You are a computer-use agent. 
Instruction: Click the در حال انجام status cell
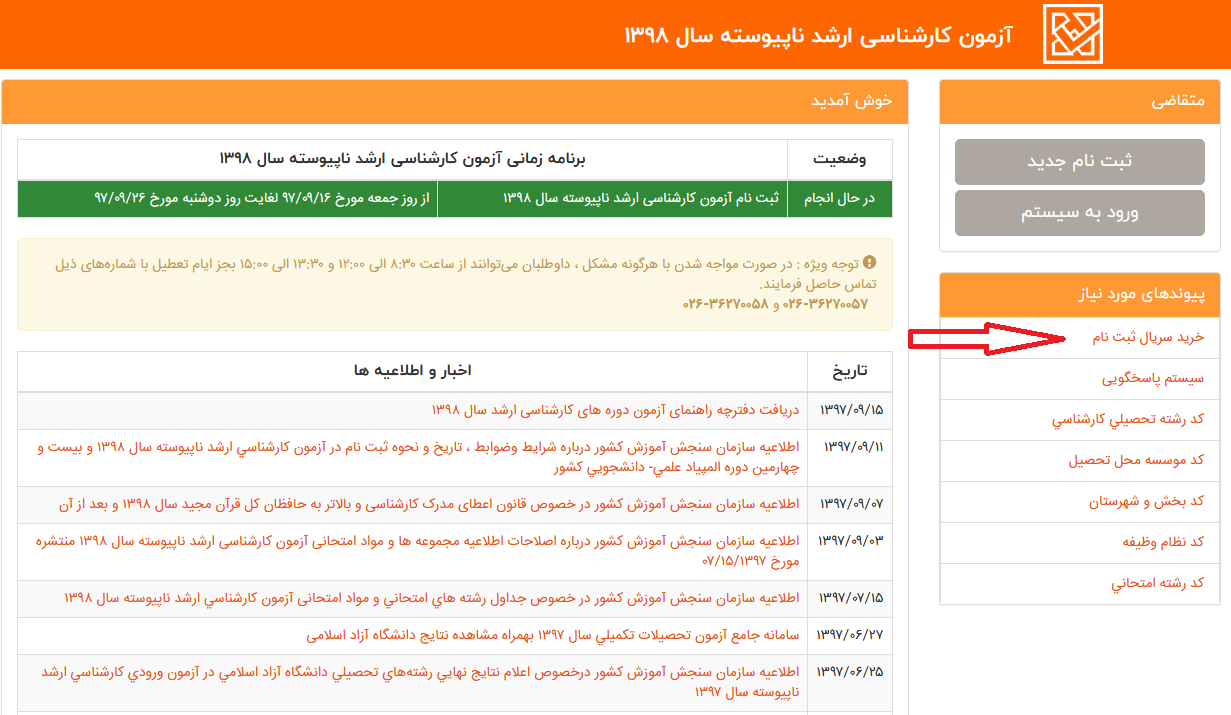pyautogui.click(x=839, y=199)
